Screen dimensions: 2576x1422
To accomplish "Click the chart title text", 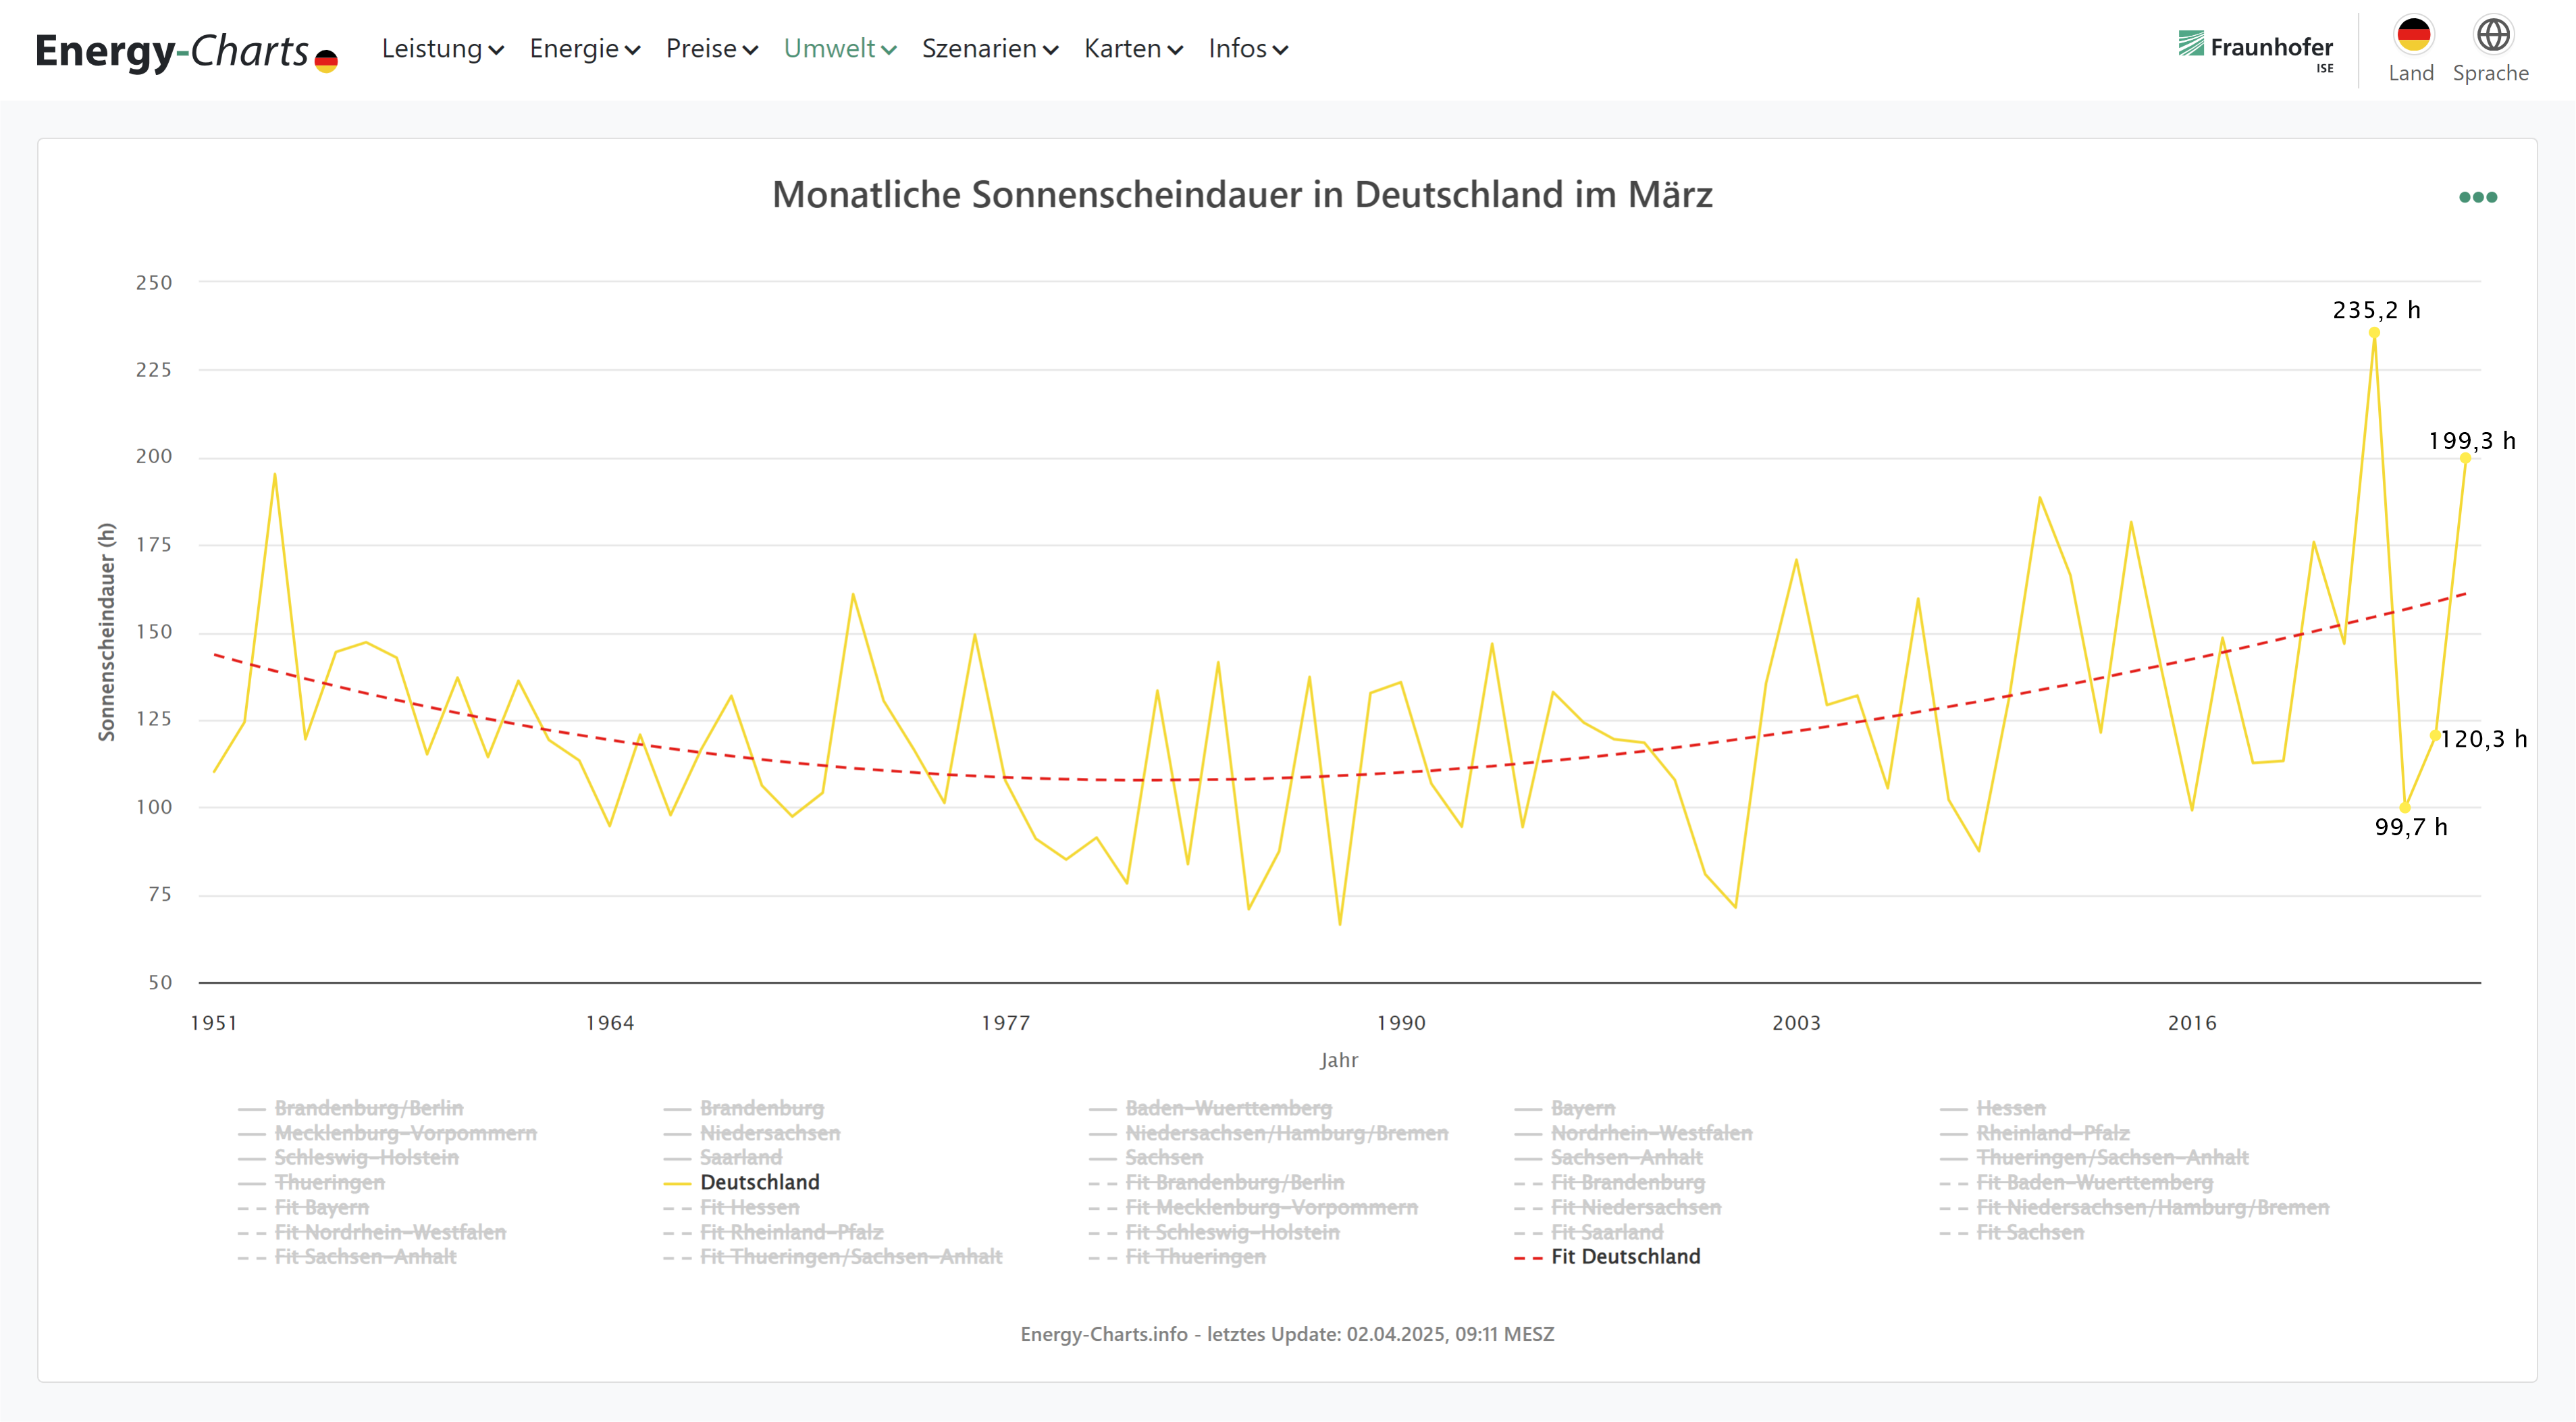I will coord(1242,195).
